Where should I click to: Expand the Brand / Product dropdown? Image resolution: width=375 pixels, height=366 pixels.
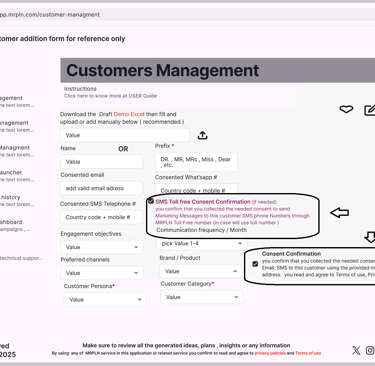pos(201,271)
